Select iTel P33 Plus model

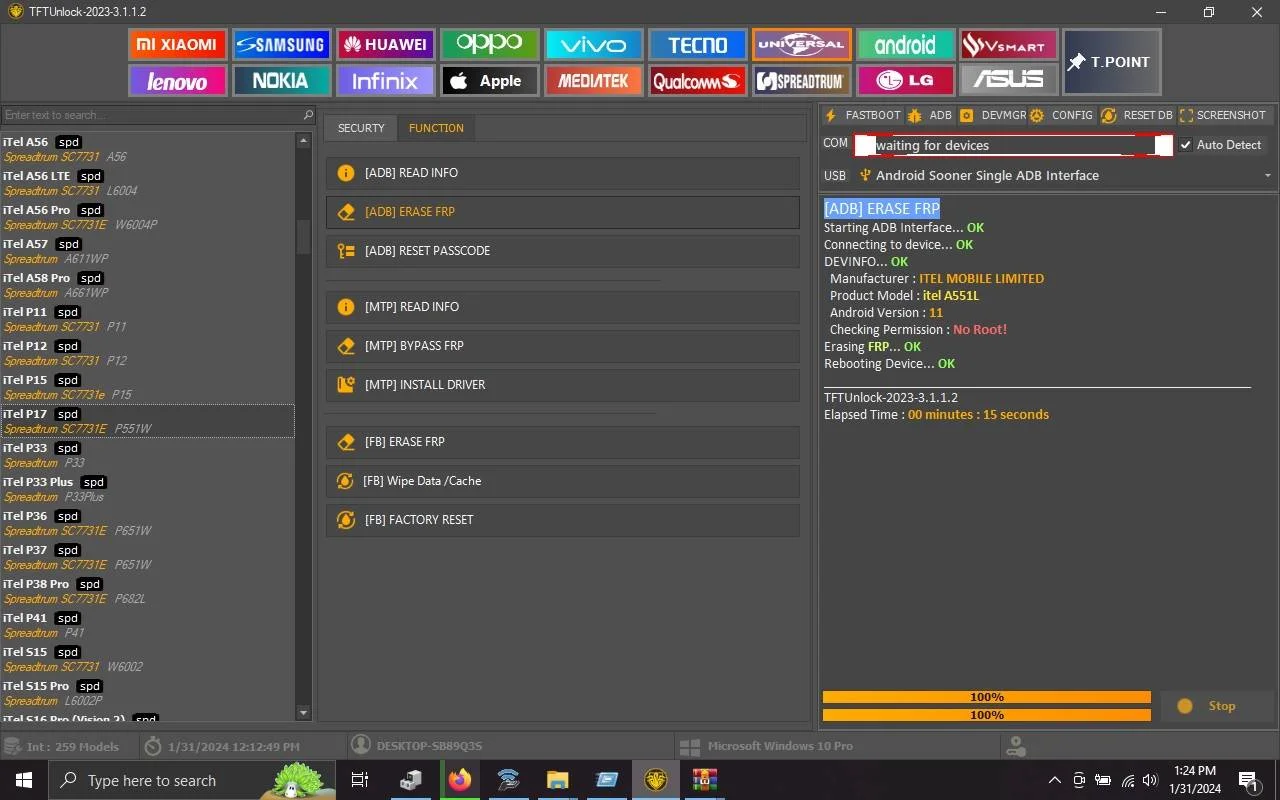pos(147,489)
